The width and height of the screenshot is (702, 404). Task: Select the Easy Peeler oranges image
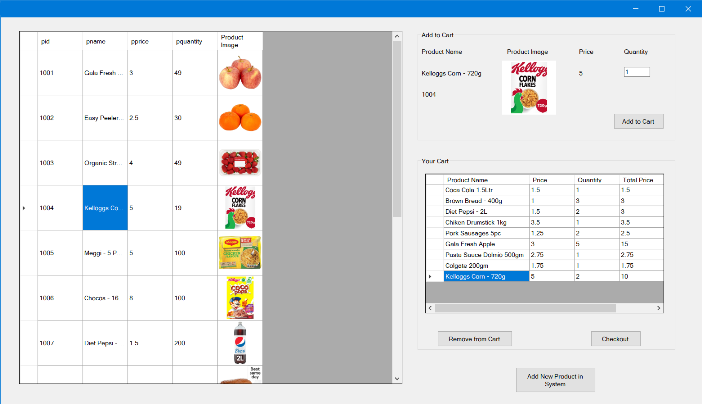239,118
